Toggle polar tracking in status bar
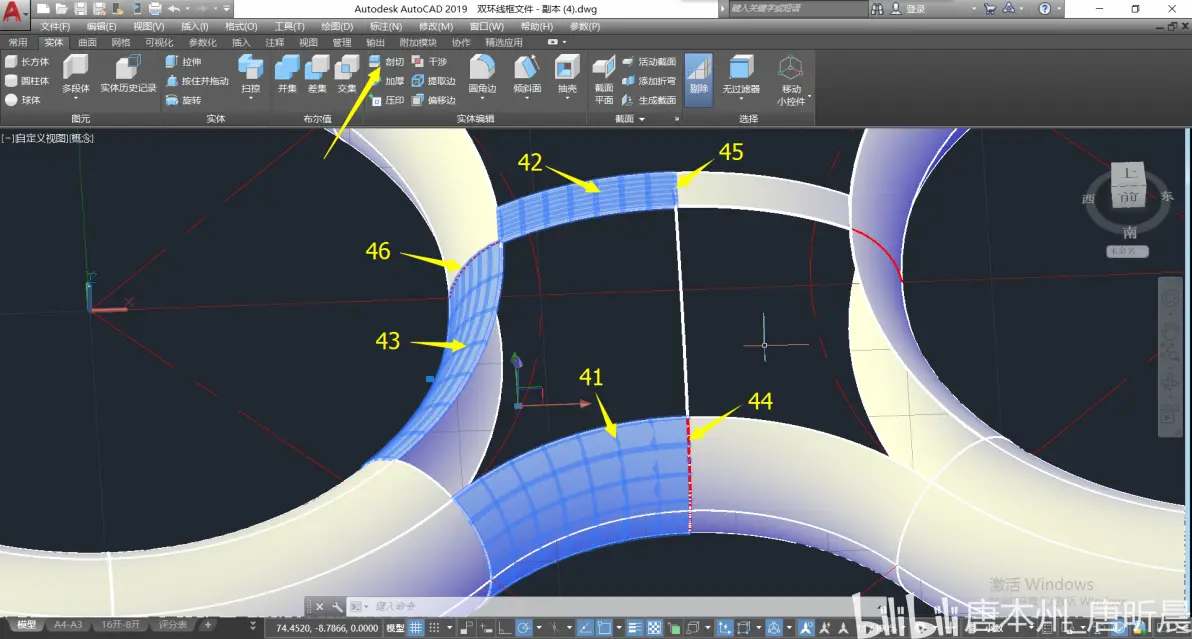Viewport: 1192px width, 639px height. click(523, 628)
